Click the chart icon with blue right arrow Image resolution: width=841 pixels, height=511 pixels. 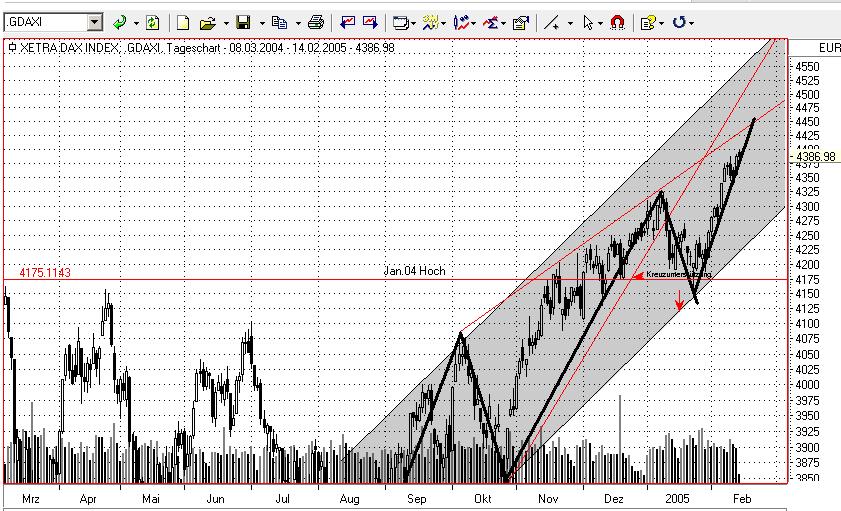click(x=370, y=23)
